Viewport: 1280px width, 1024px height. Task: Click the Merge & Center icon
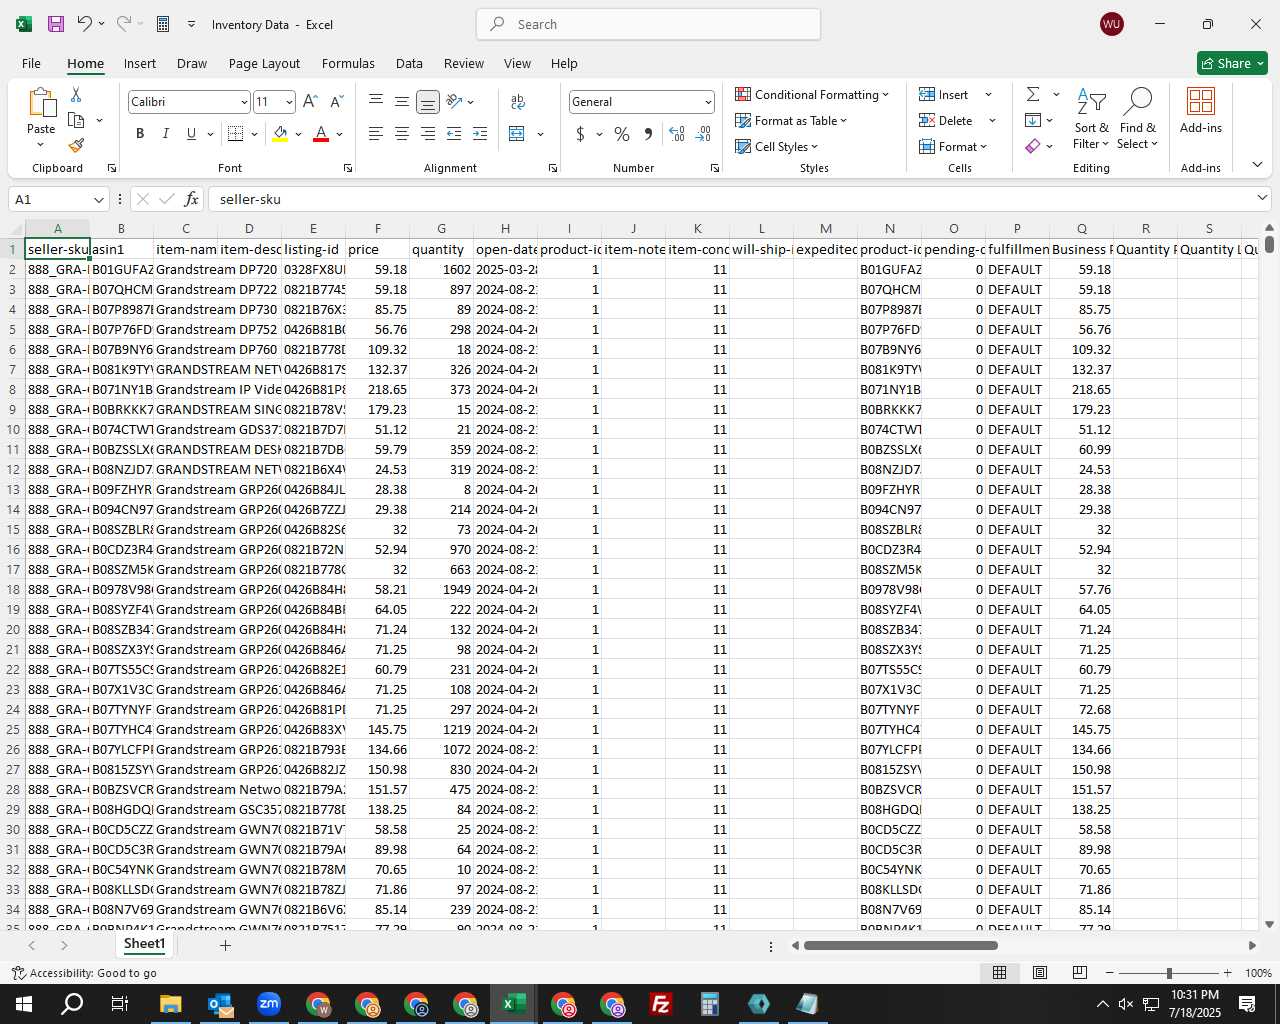(x=517, y=134)
